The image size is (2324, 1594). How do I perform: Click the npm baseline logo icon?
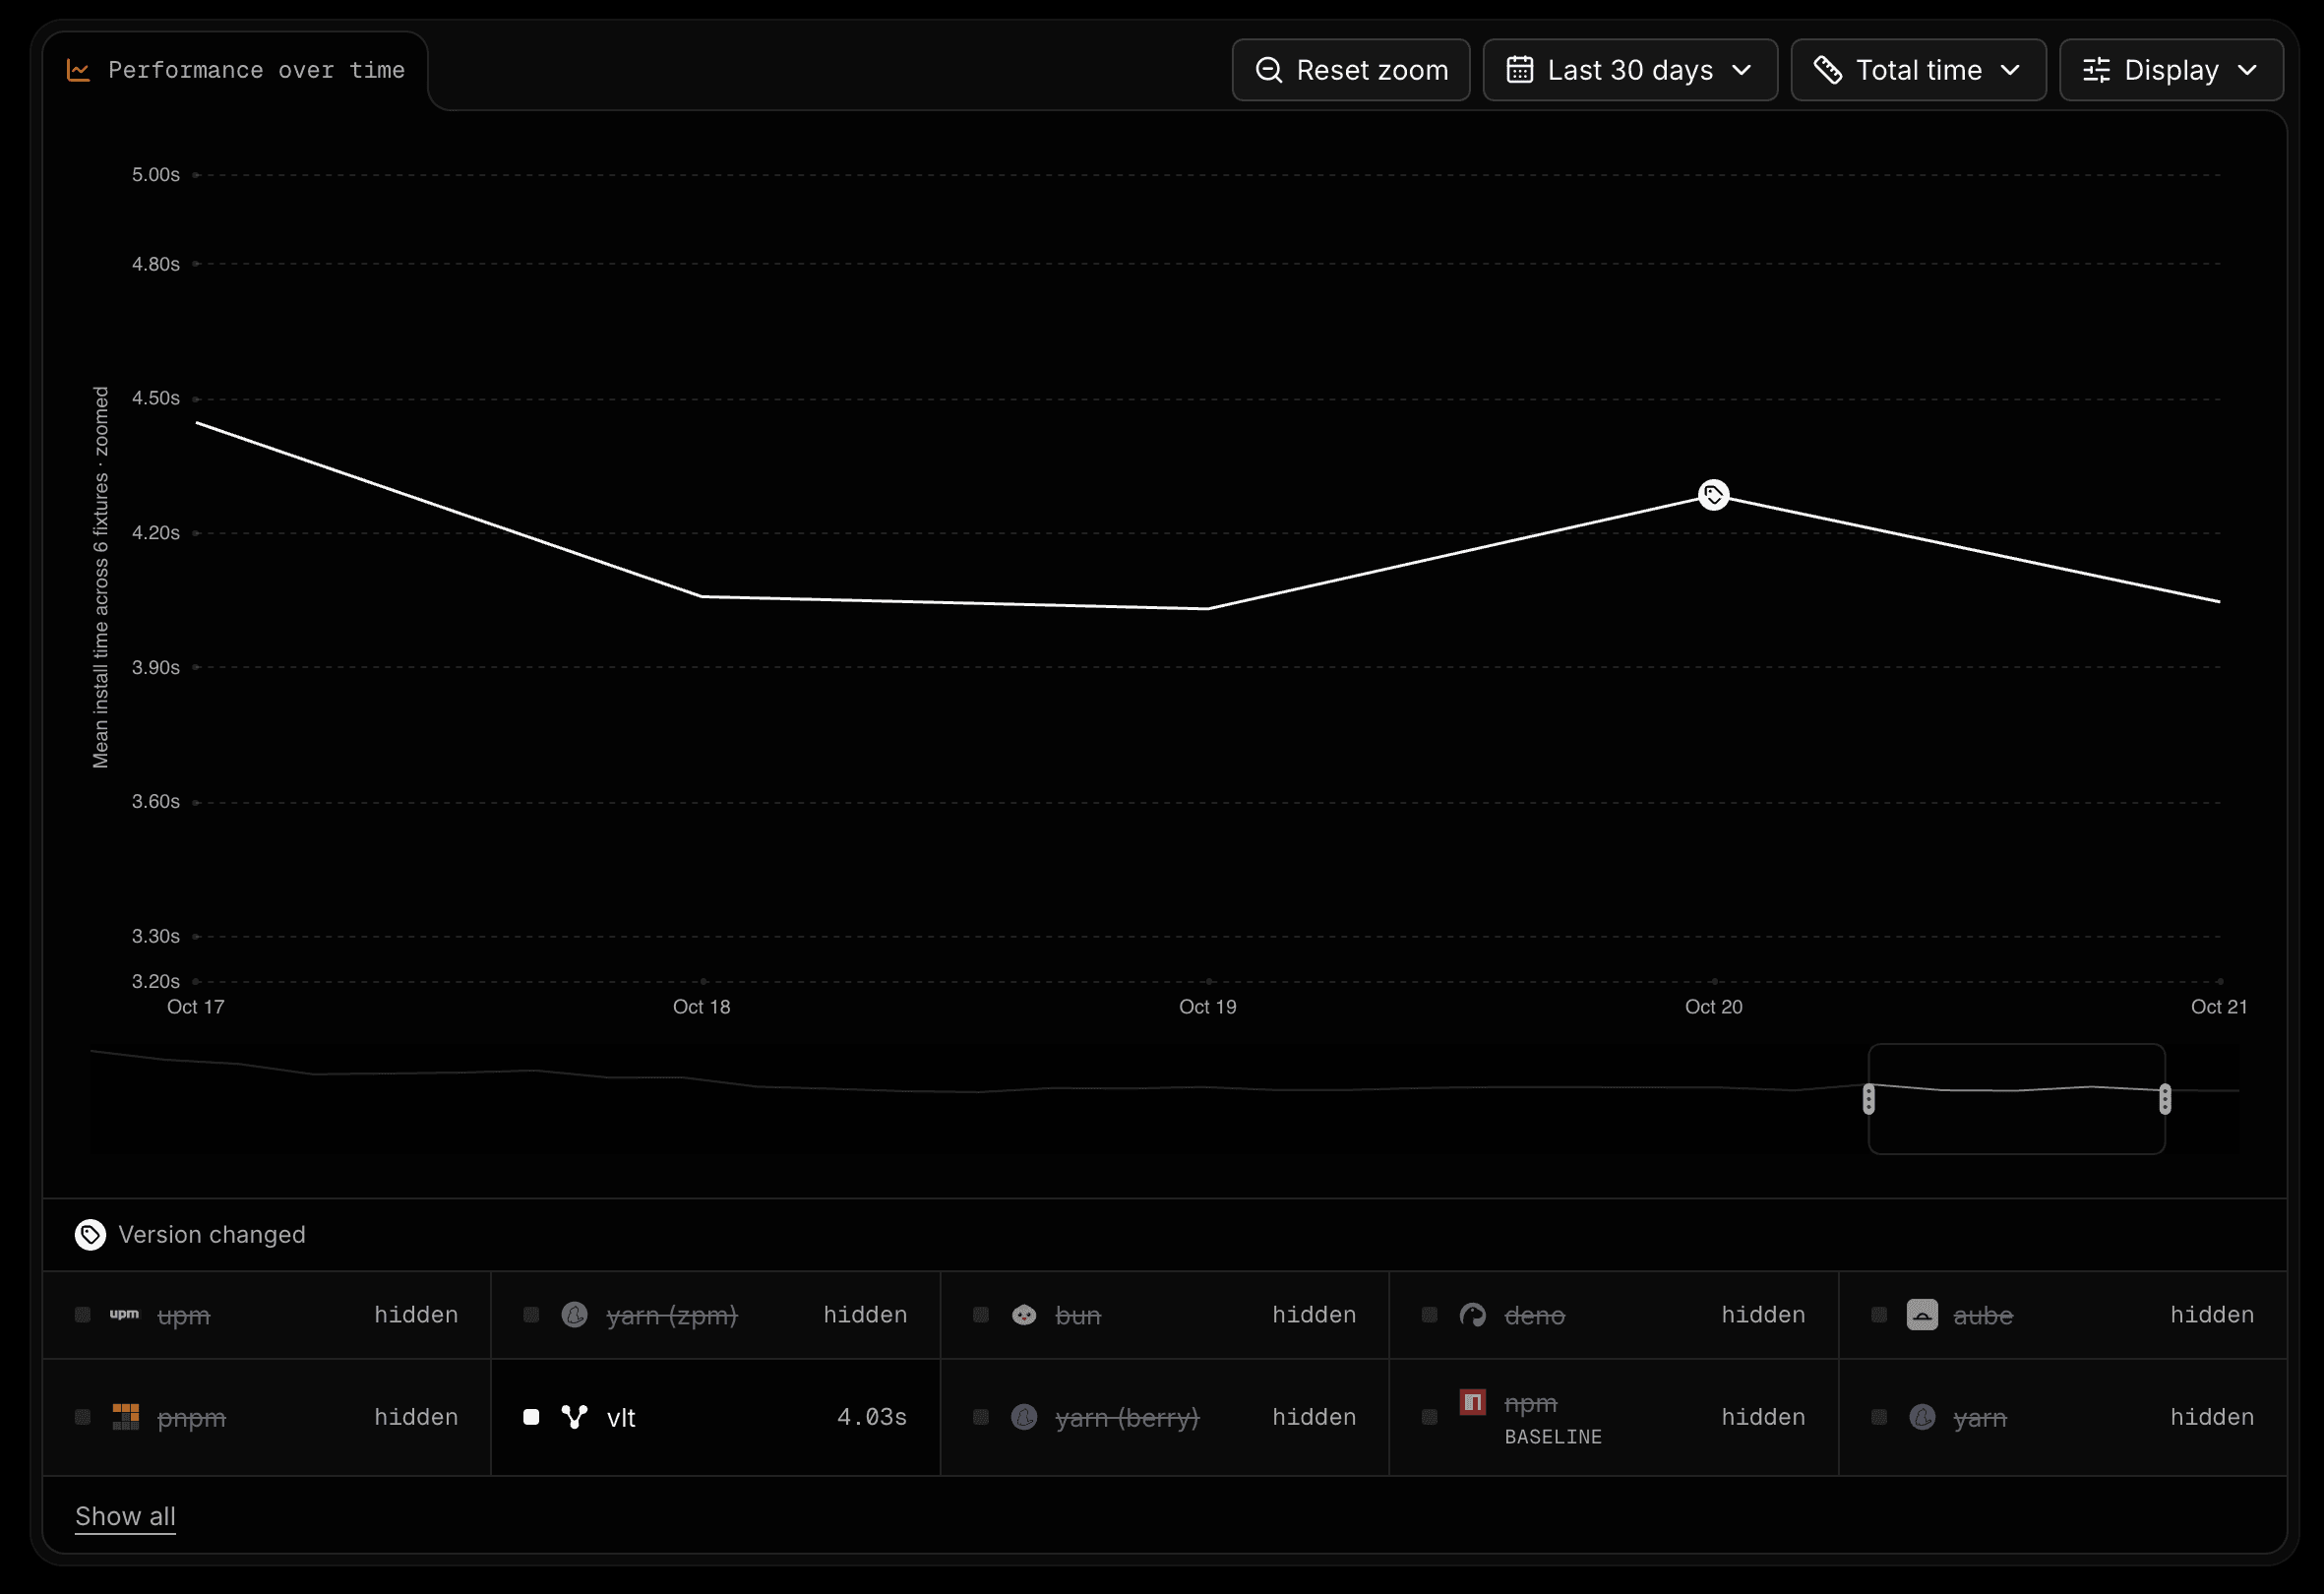[x=1473, y=1403]
